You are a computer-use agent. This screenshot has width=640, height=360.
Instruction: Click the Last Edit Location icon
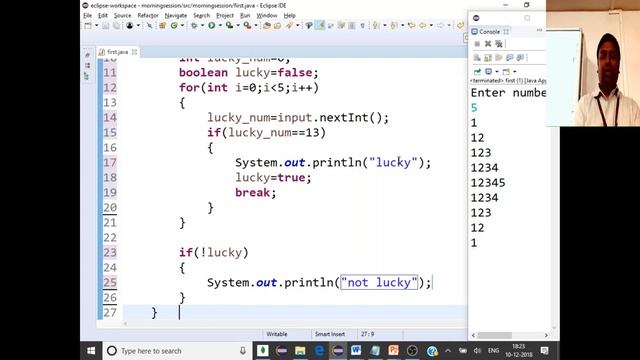411,25
